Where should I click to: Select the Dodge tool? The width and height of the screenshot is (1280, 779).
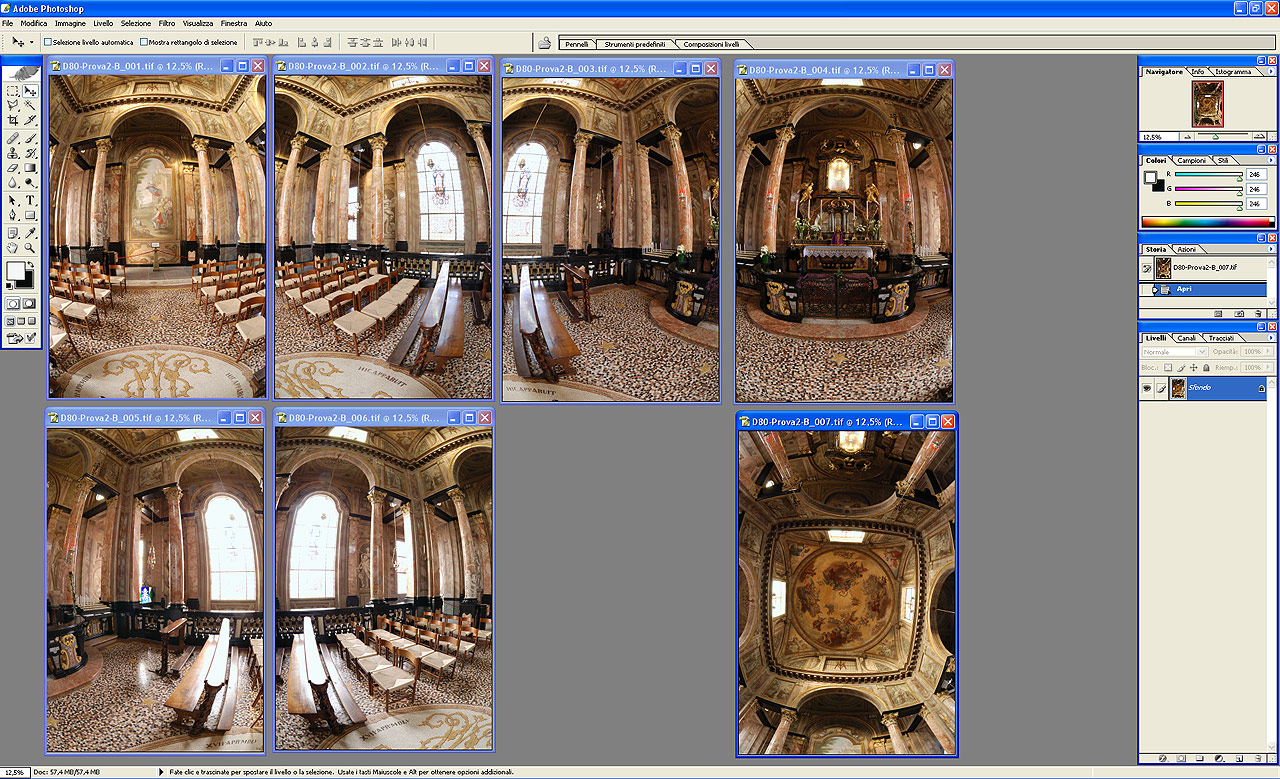(30, 182)
